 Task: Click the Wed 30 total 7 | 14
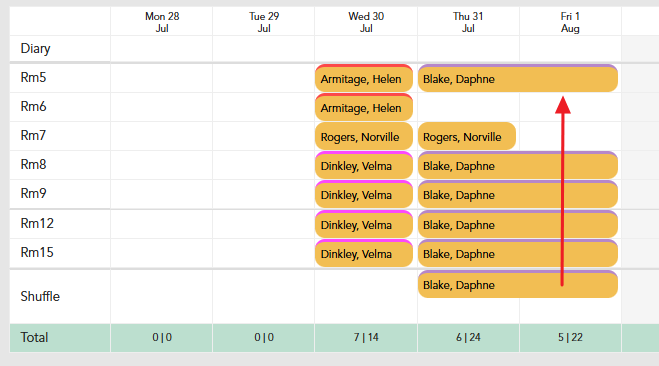[366, 337]
